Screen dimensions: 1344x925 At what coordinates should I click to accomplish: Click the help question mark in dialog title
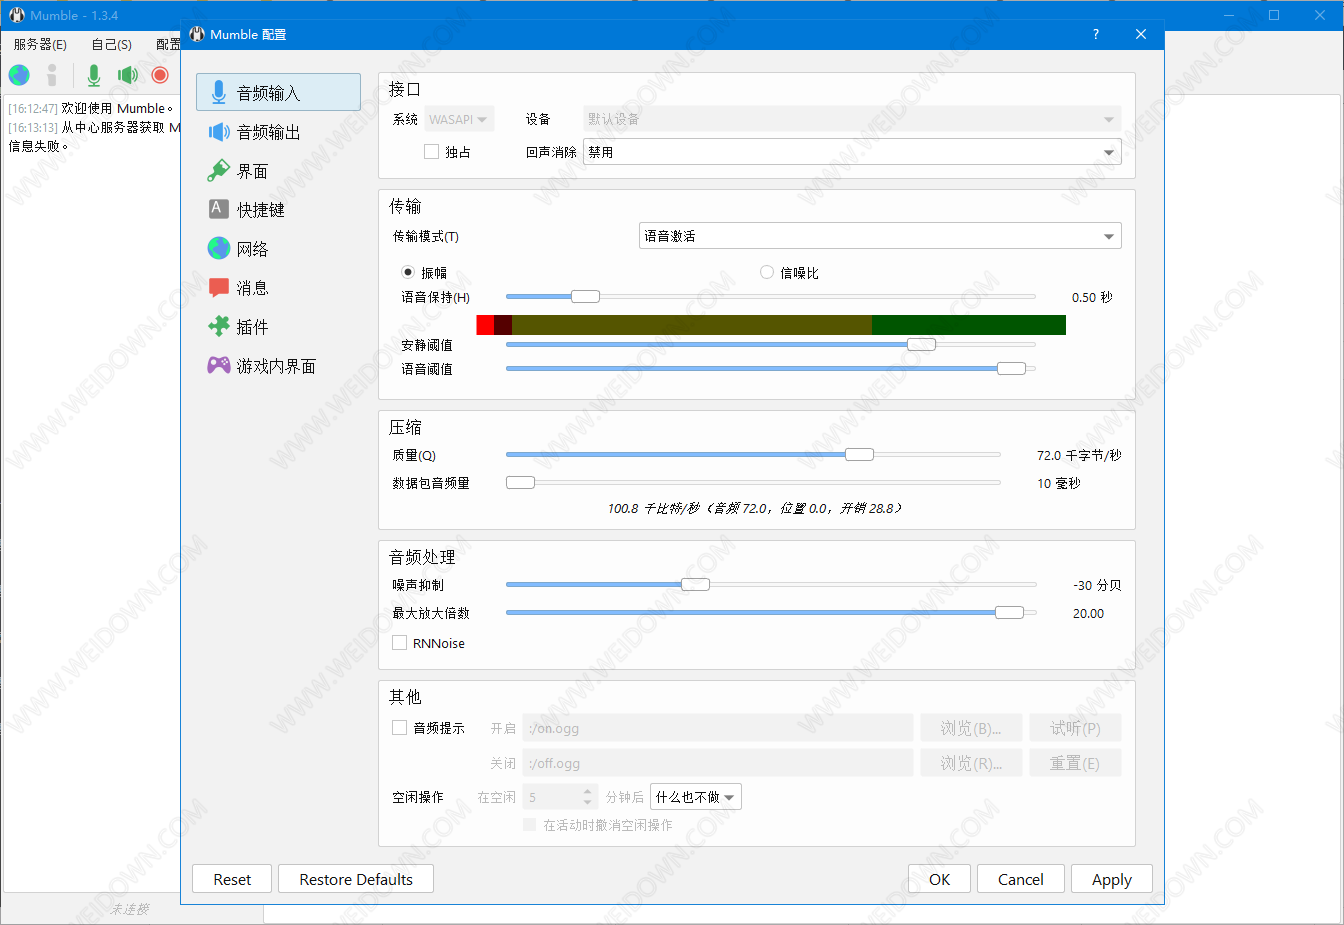tap(1096, 34)
